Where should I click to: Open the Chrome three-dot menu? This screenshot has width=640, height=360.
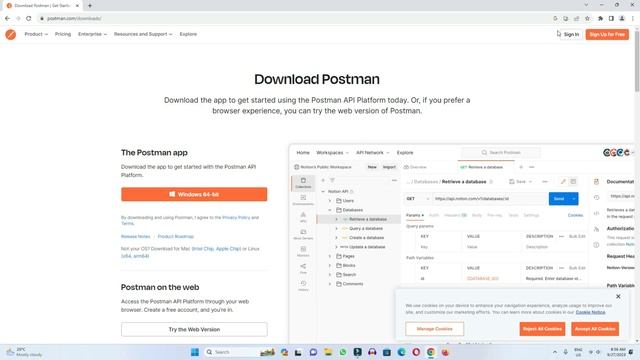coord(633,18)
